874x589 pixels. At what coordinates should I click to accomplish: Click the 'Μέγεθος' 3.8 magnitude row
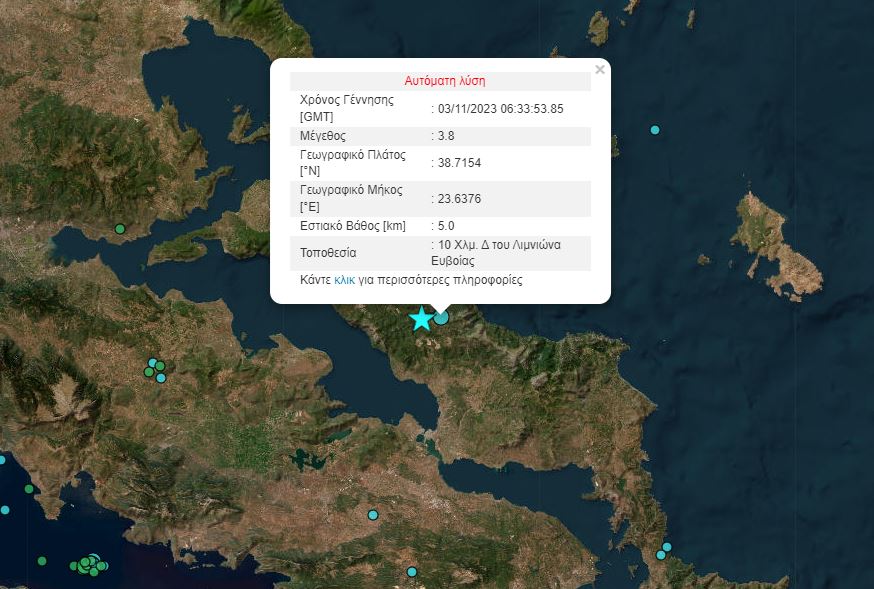[x=440, y=135]
